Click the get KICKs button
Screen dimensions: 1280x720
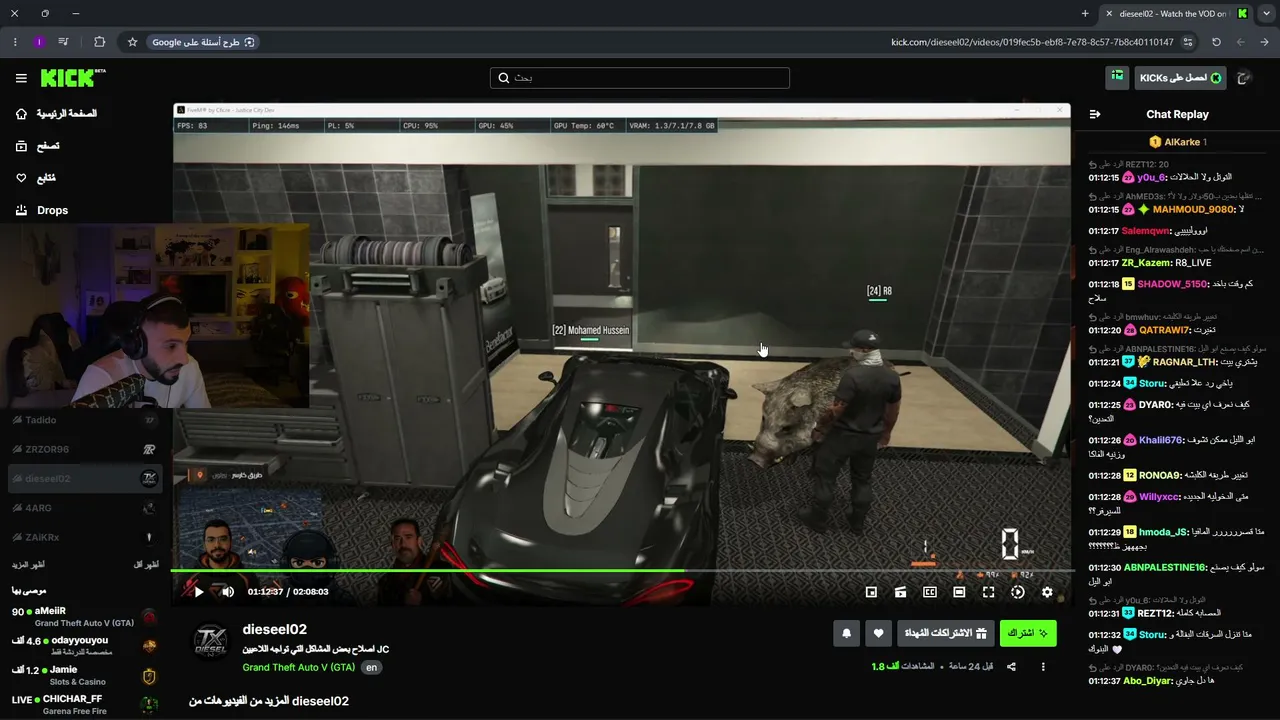(1181, 78)
